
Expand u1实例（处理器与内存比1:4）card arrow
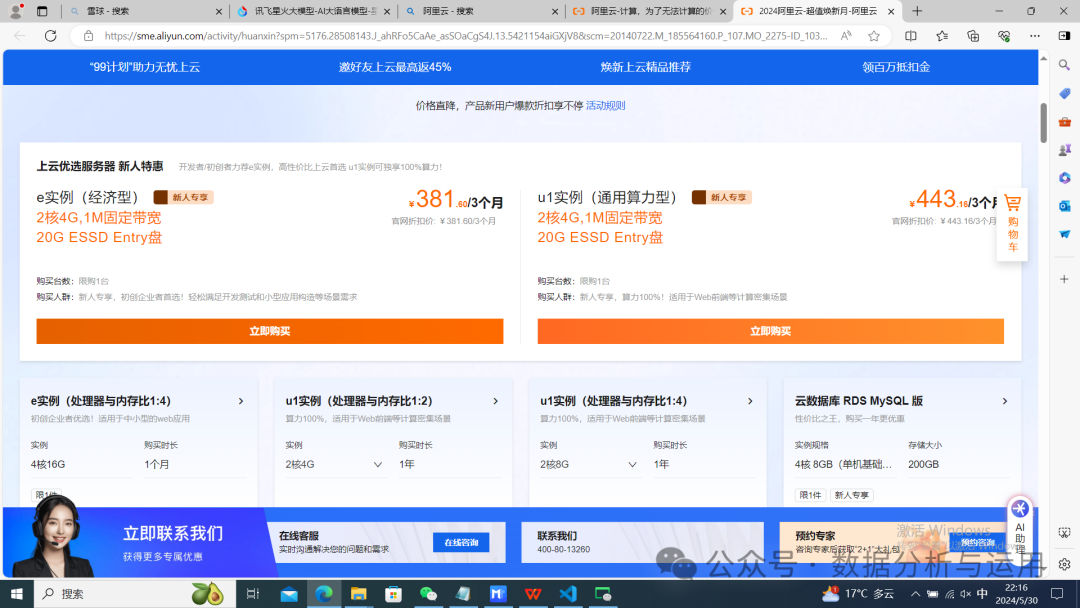(x=750, y=401)
